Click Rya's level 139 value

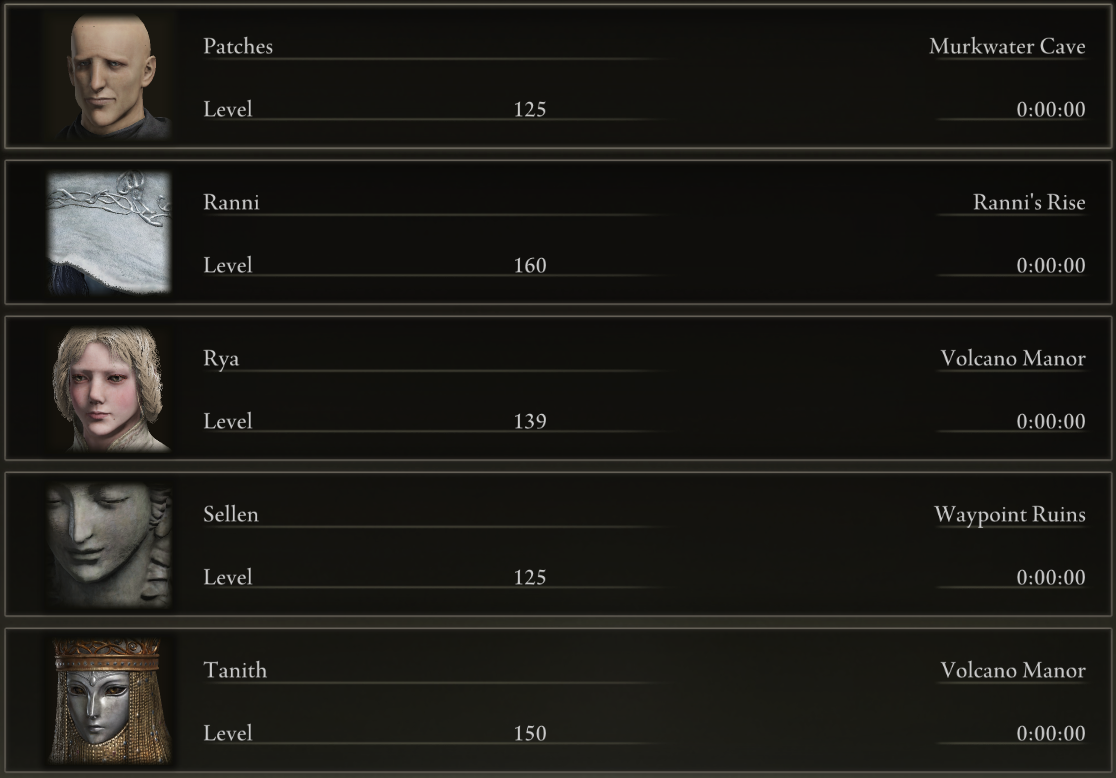click(530, 421)
